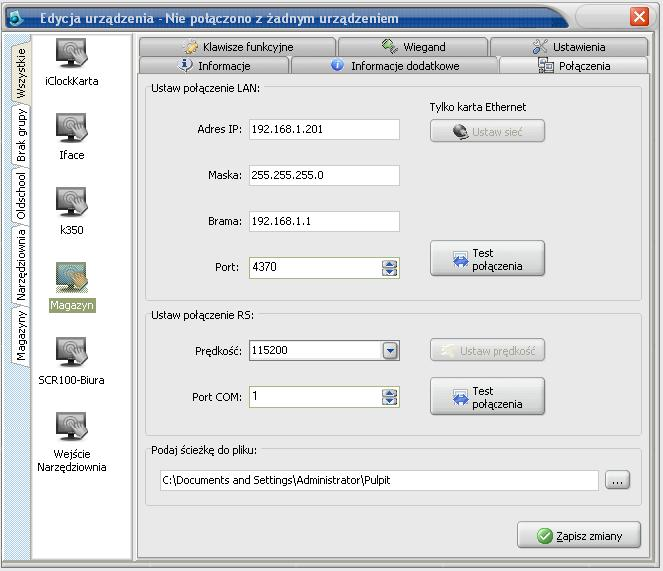Switch to the Wiegand tab
The height and width of the screenshot is (571, 663).
pos(413,47)
